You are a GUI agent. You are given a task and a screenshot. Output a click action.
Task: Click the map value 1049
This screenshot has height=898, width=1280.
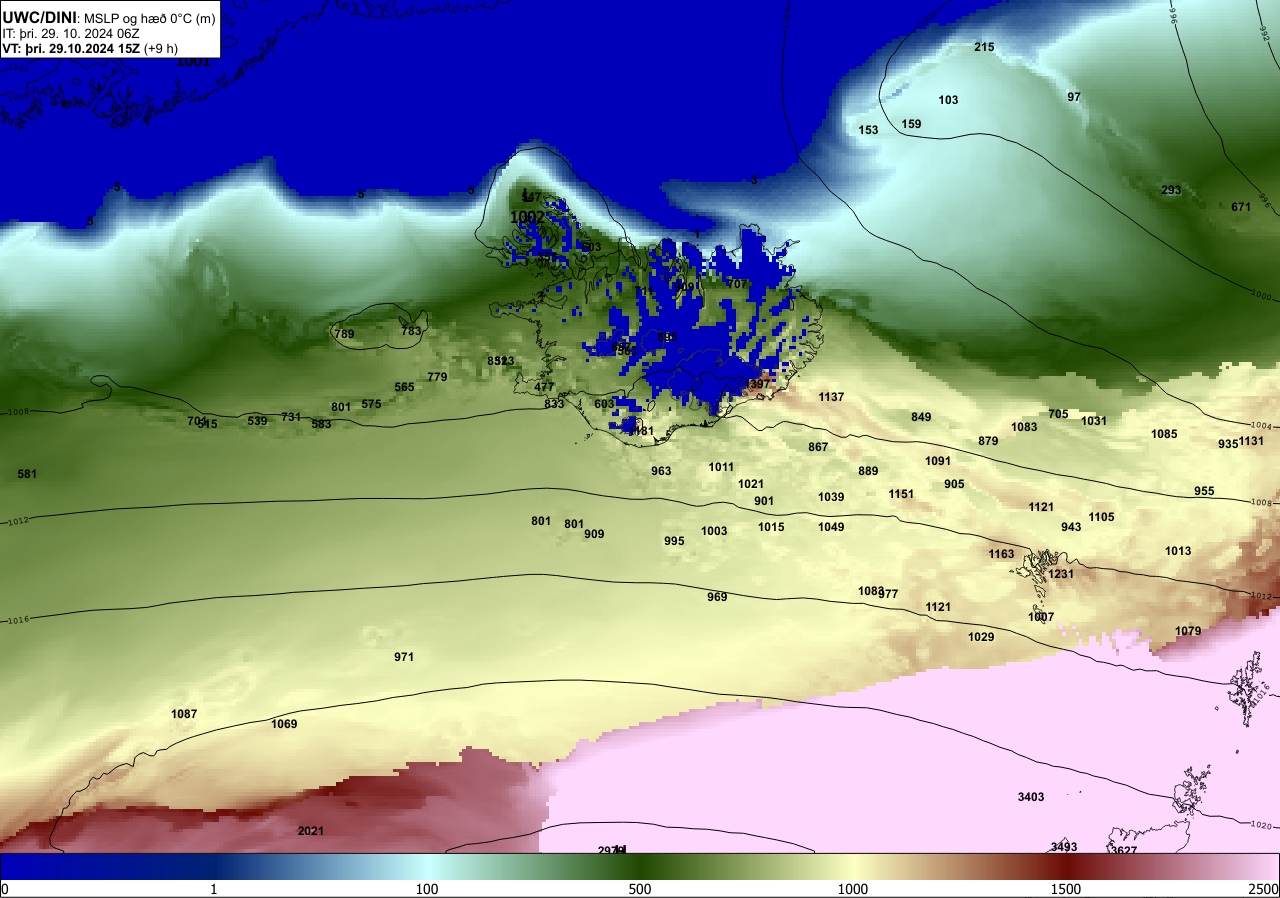point(831,527)
